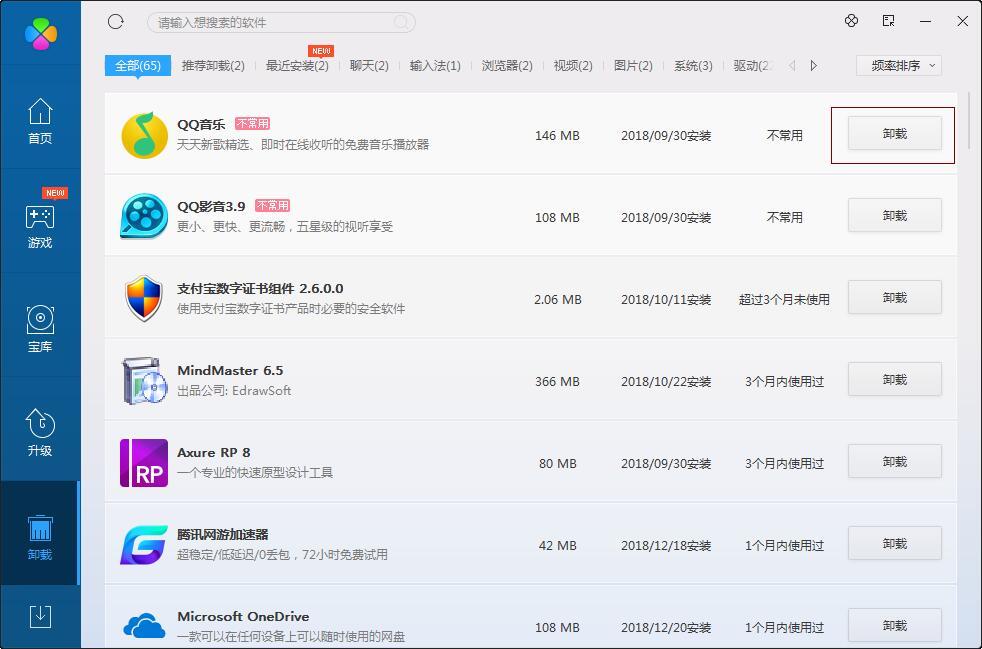Go to 首页 using the home sidebar icon
The image size is (982, 649).
39,120
